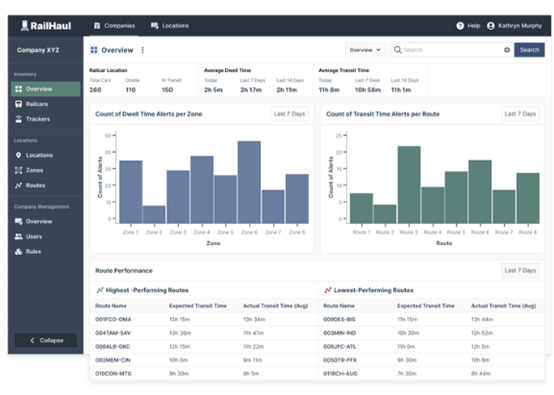Screen dimensions: 554x395
Task: Open Last 7 Days dropdown for Dwell Time chart
Action: coord(289,114)
